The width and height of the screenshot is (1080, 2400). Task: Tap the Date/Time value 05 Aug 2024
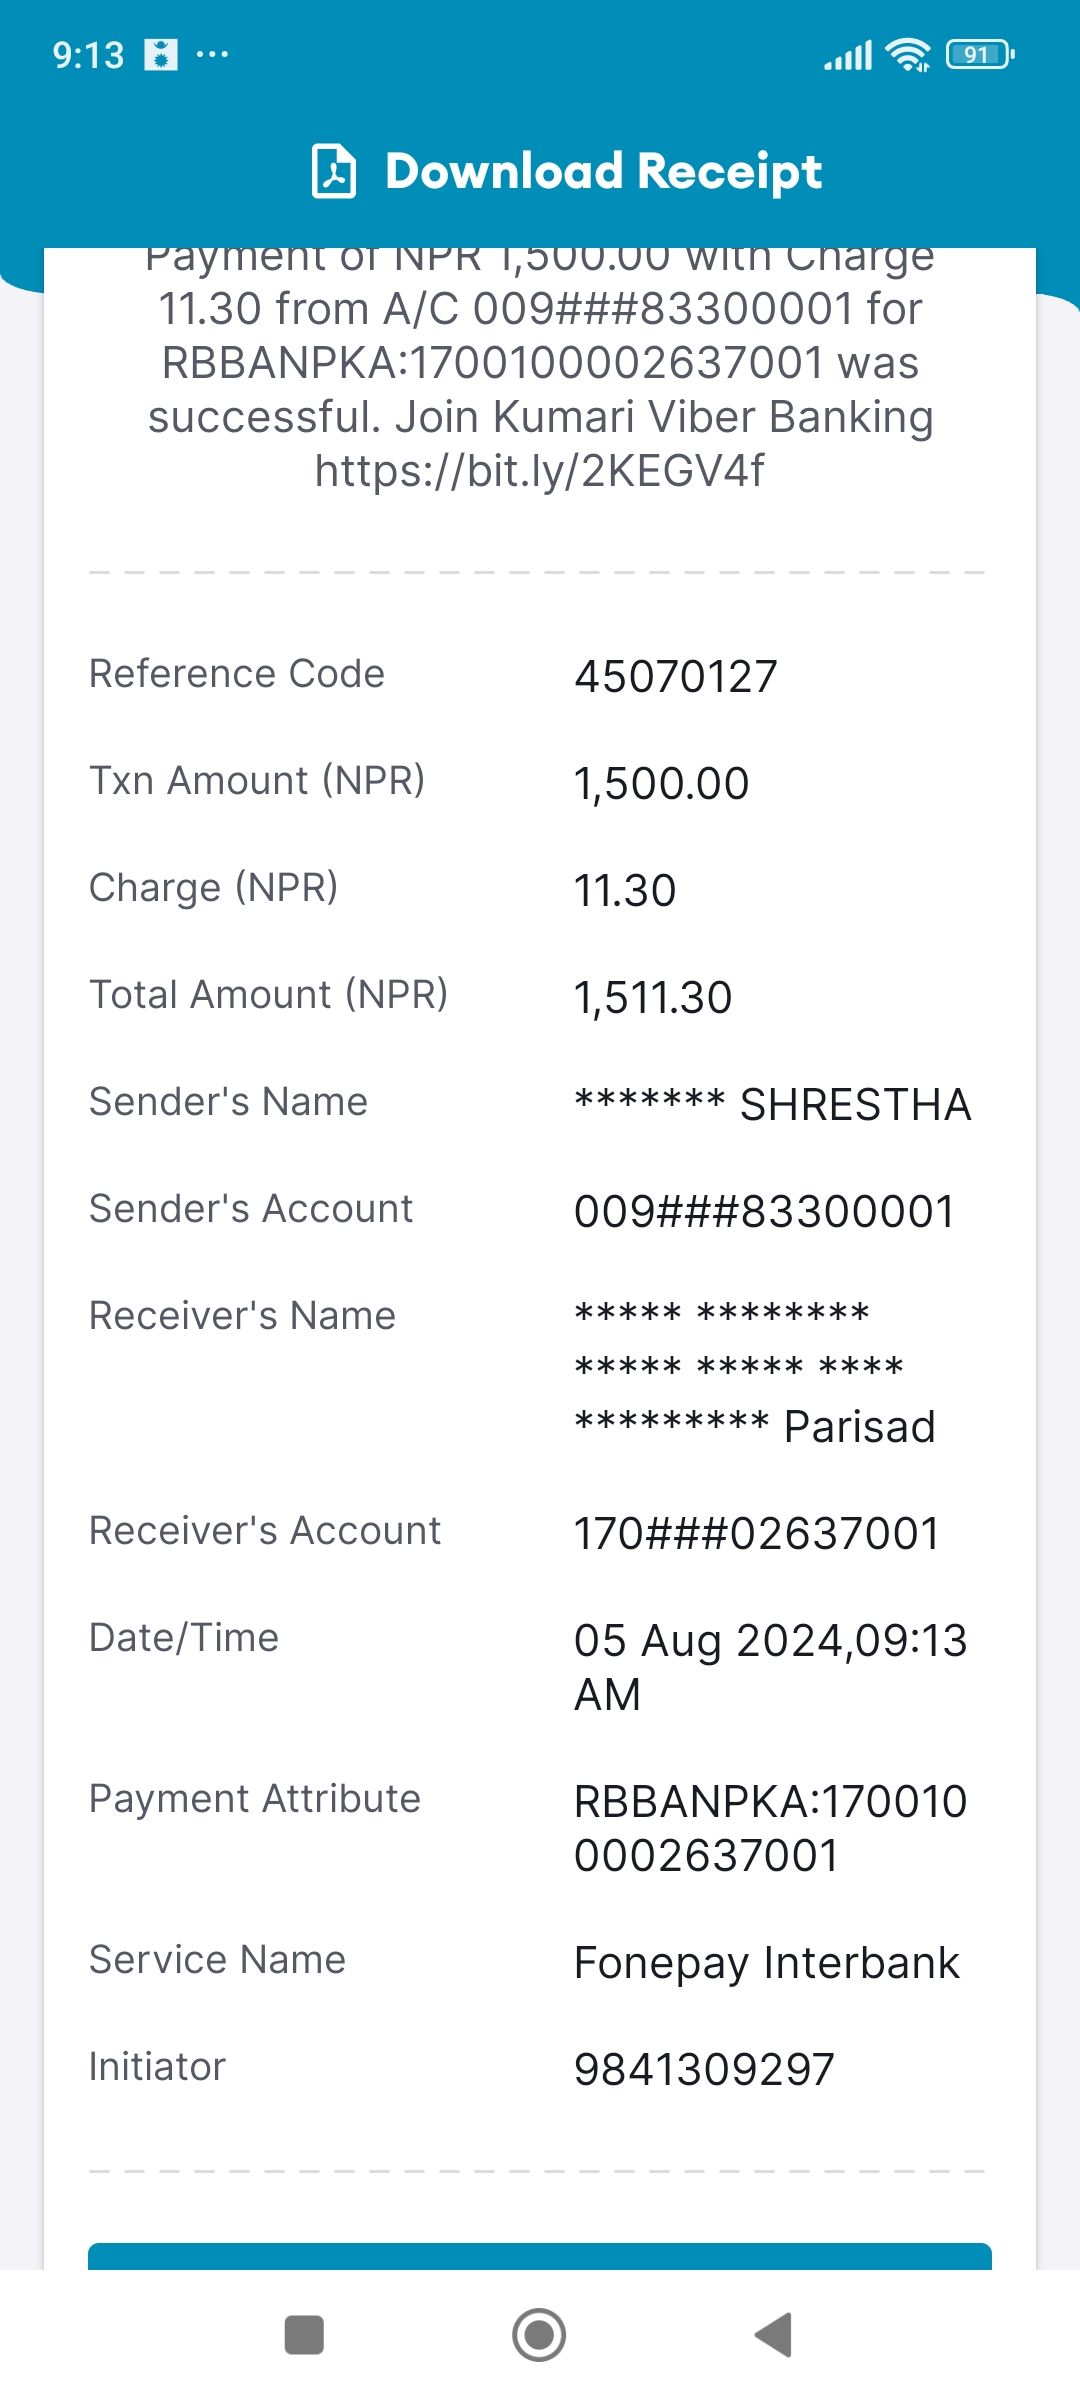click(771, 1668)
